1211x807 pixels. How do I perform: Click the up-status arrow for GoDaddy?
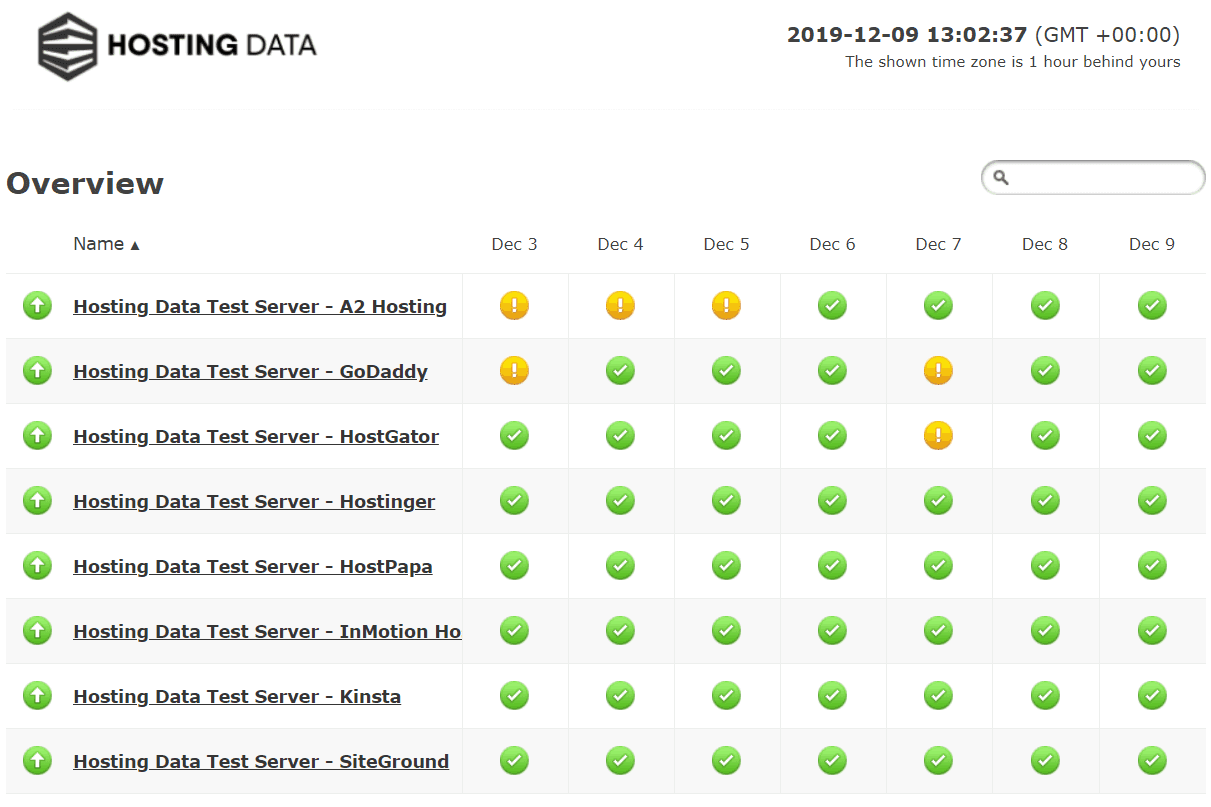pyautogui.click(x=37, y=371)
